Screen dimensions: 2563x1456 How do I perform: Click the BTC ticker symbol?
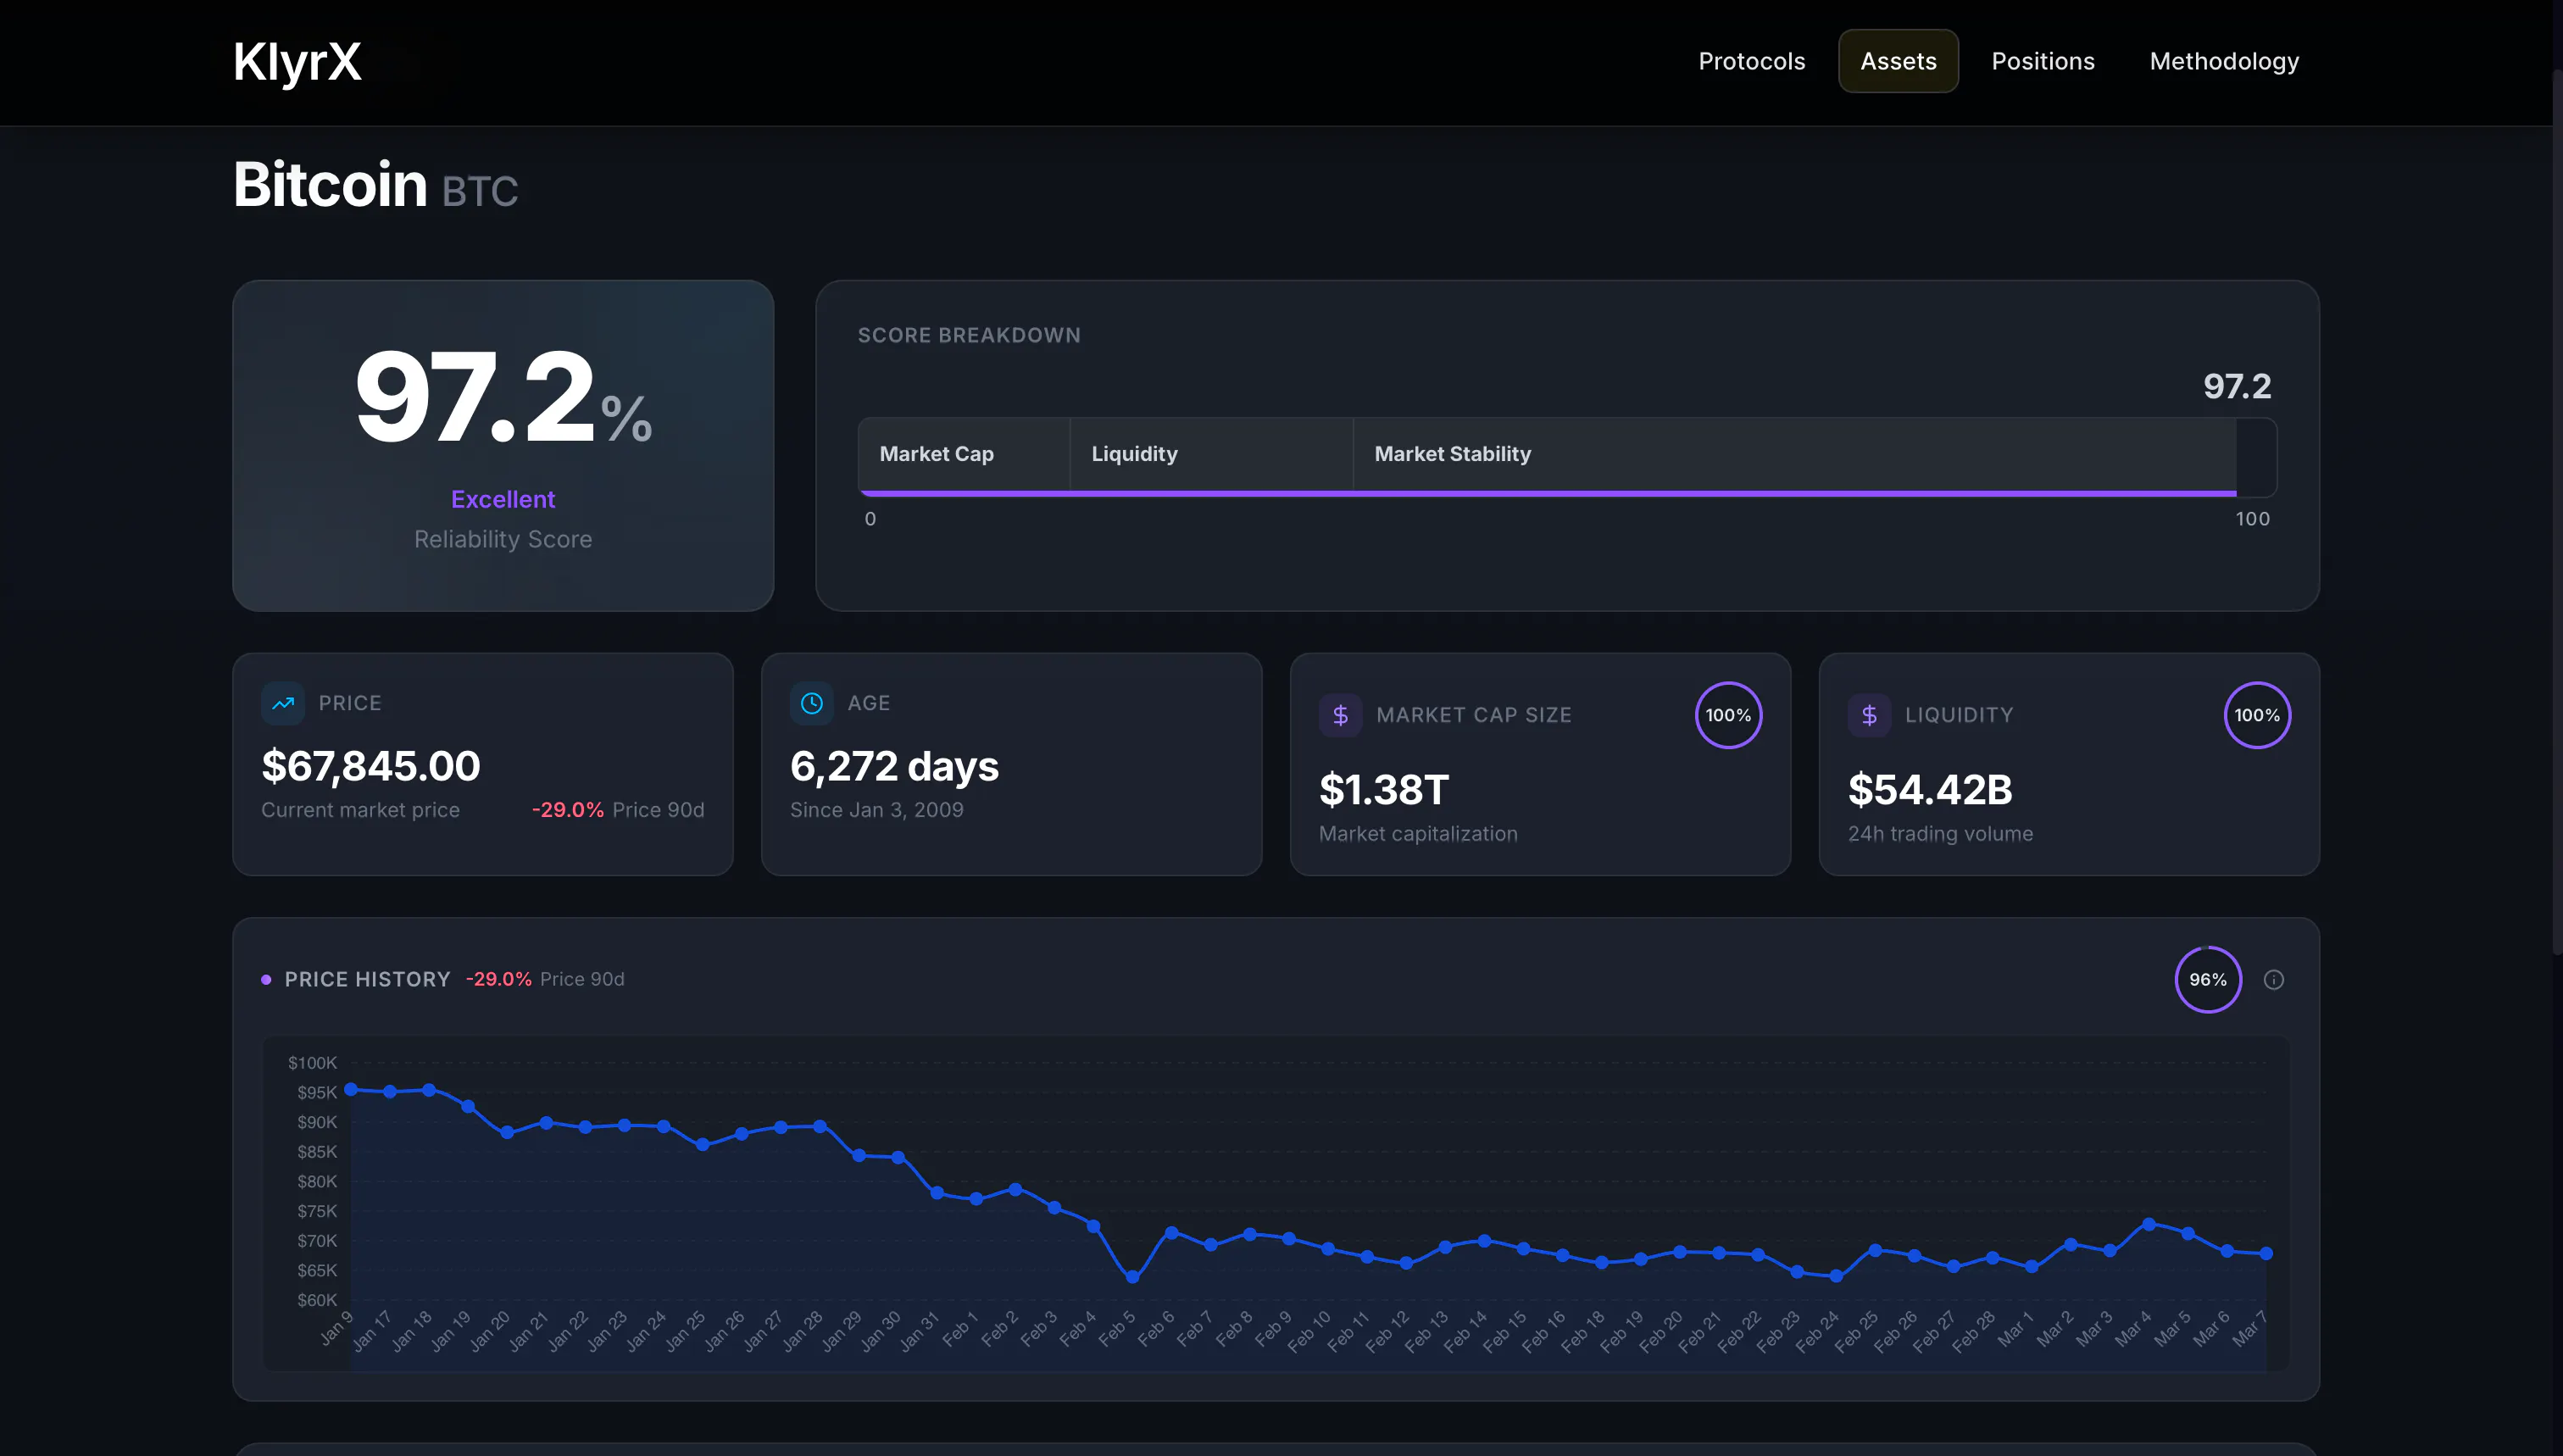pyautogui.click(x=480, y=191)
